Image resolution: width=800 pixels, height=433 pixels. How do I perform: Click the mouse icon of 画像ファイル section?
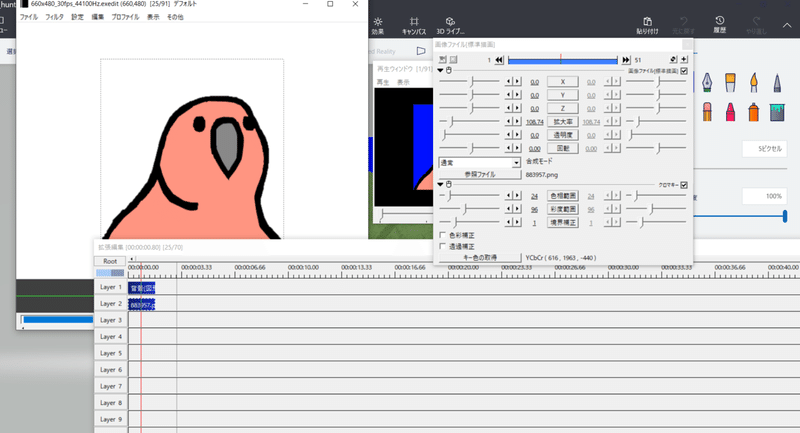449,70
